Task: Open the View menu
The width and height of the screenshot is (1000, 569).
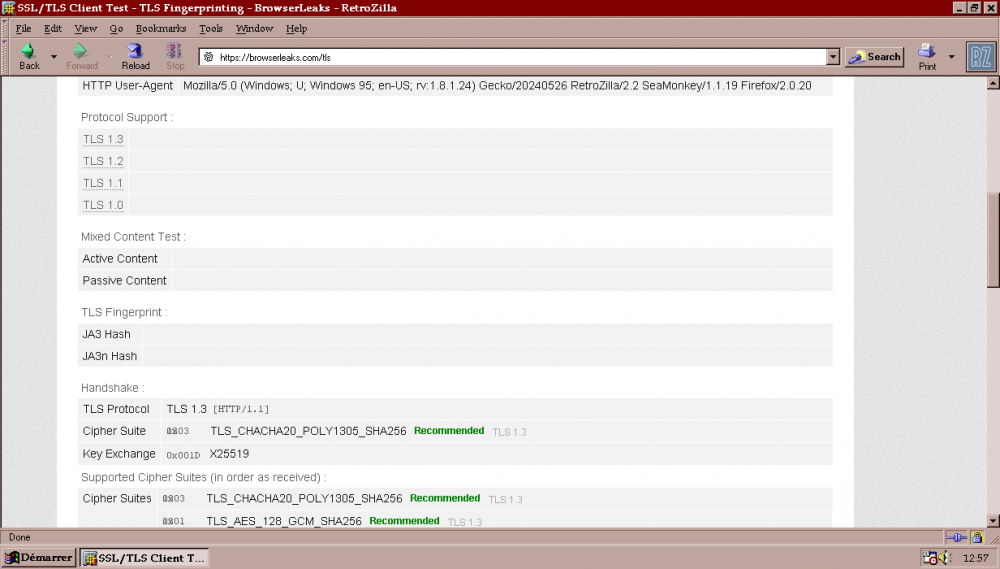Action: (86, 29)
